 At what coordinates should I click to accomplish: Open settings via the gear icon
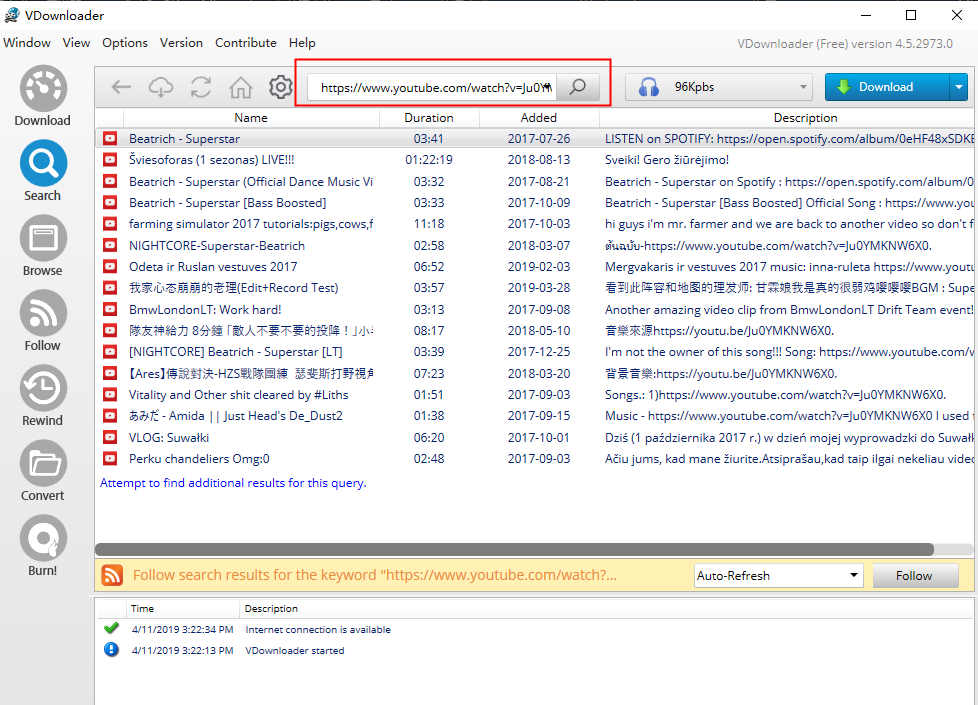(x=281, y=87)
